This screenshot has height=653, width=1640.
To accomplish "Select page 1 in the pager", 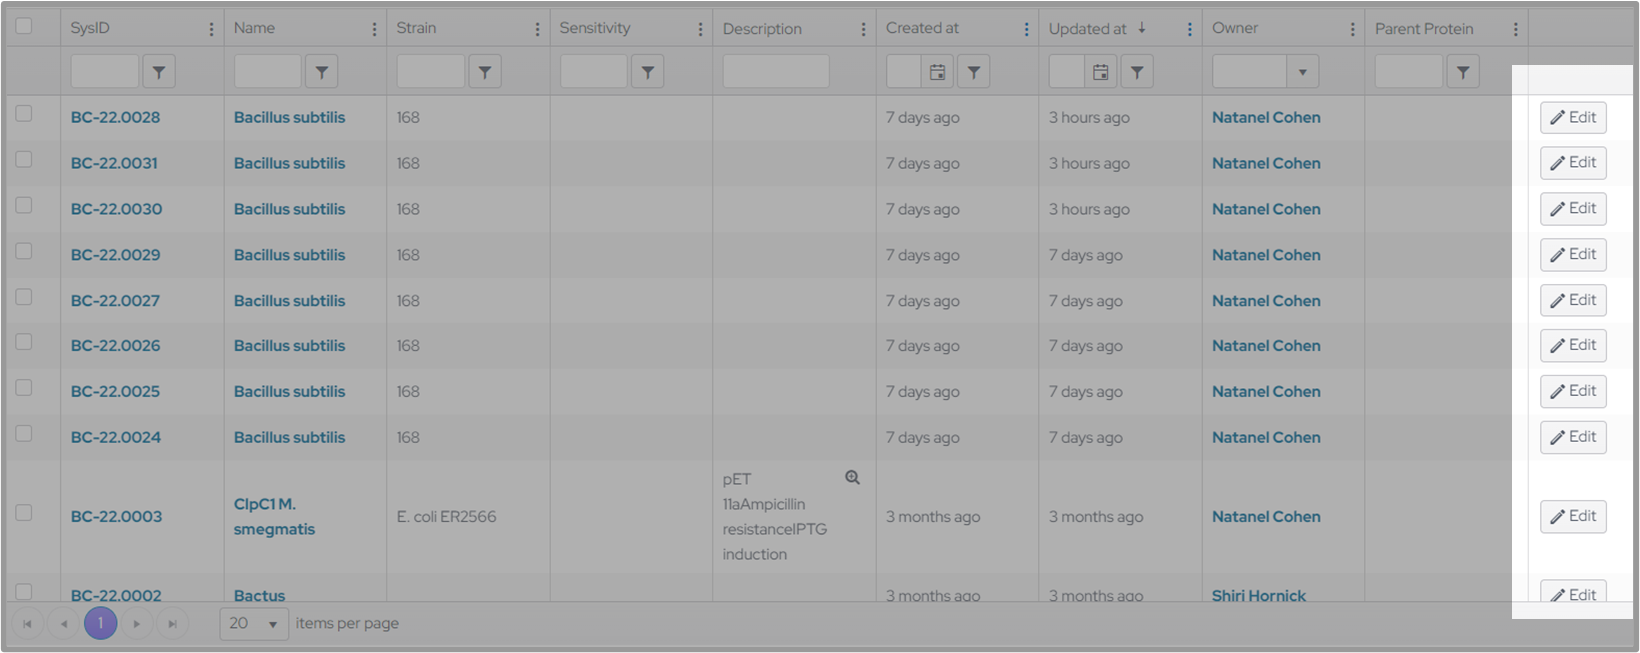I will pos(100,624).
